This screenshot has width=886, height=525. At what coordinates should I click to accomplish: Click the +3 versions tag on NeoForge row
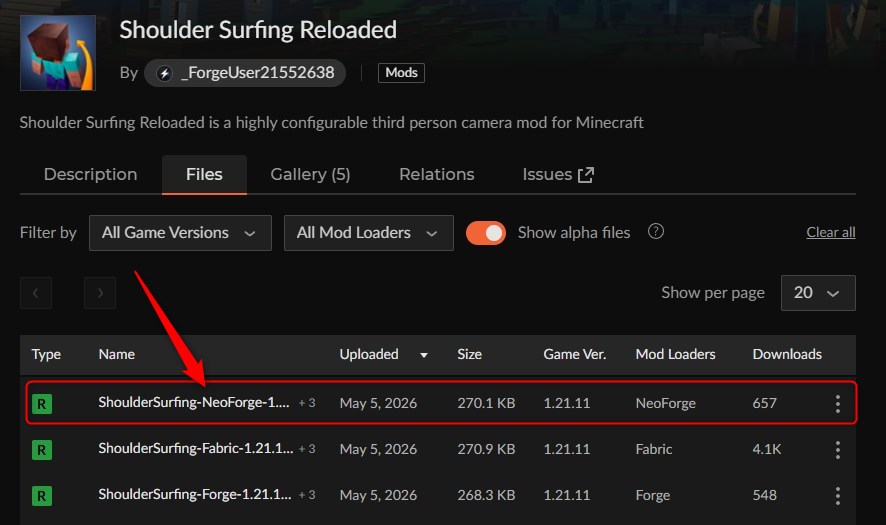tap(307, 403)
